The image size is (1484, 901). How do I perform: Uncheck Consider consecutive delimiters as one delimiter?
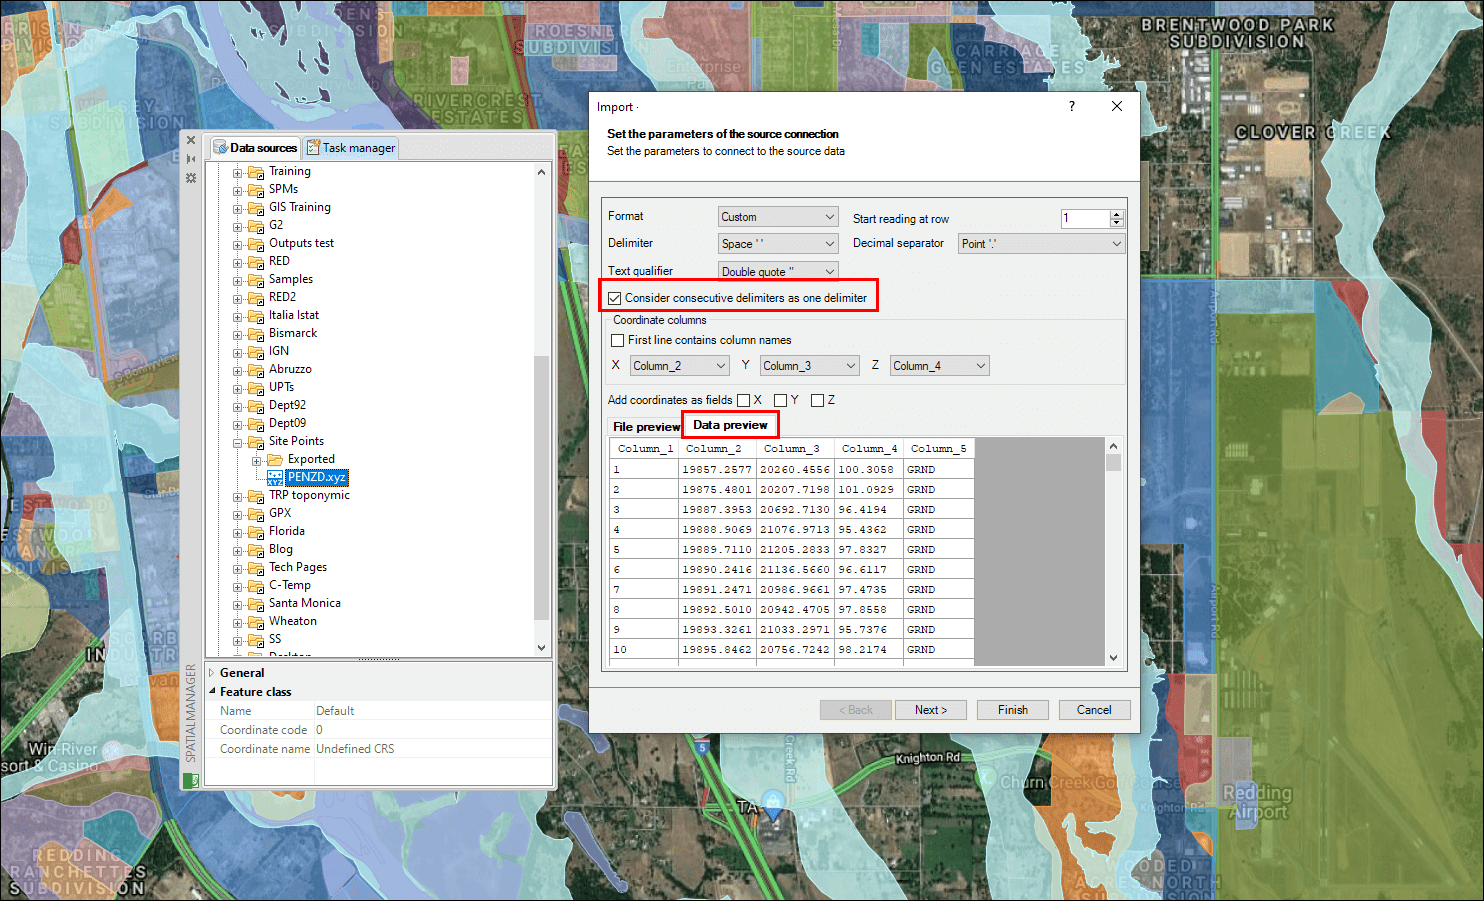[x=615, y=298]
